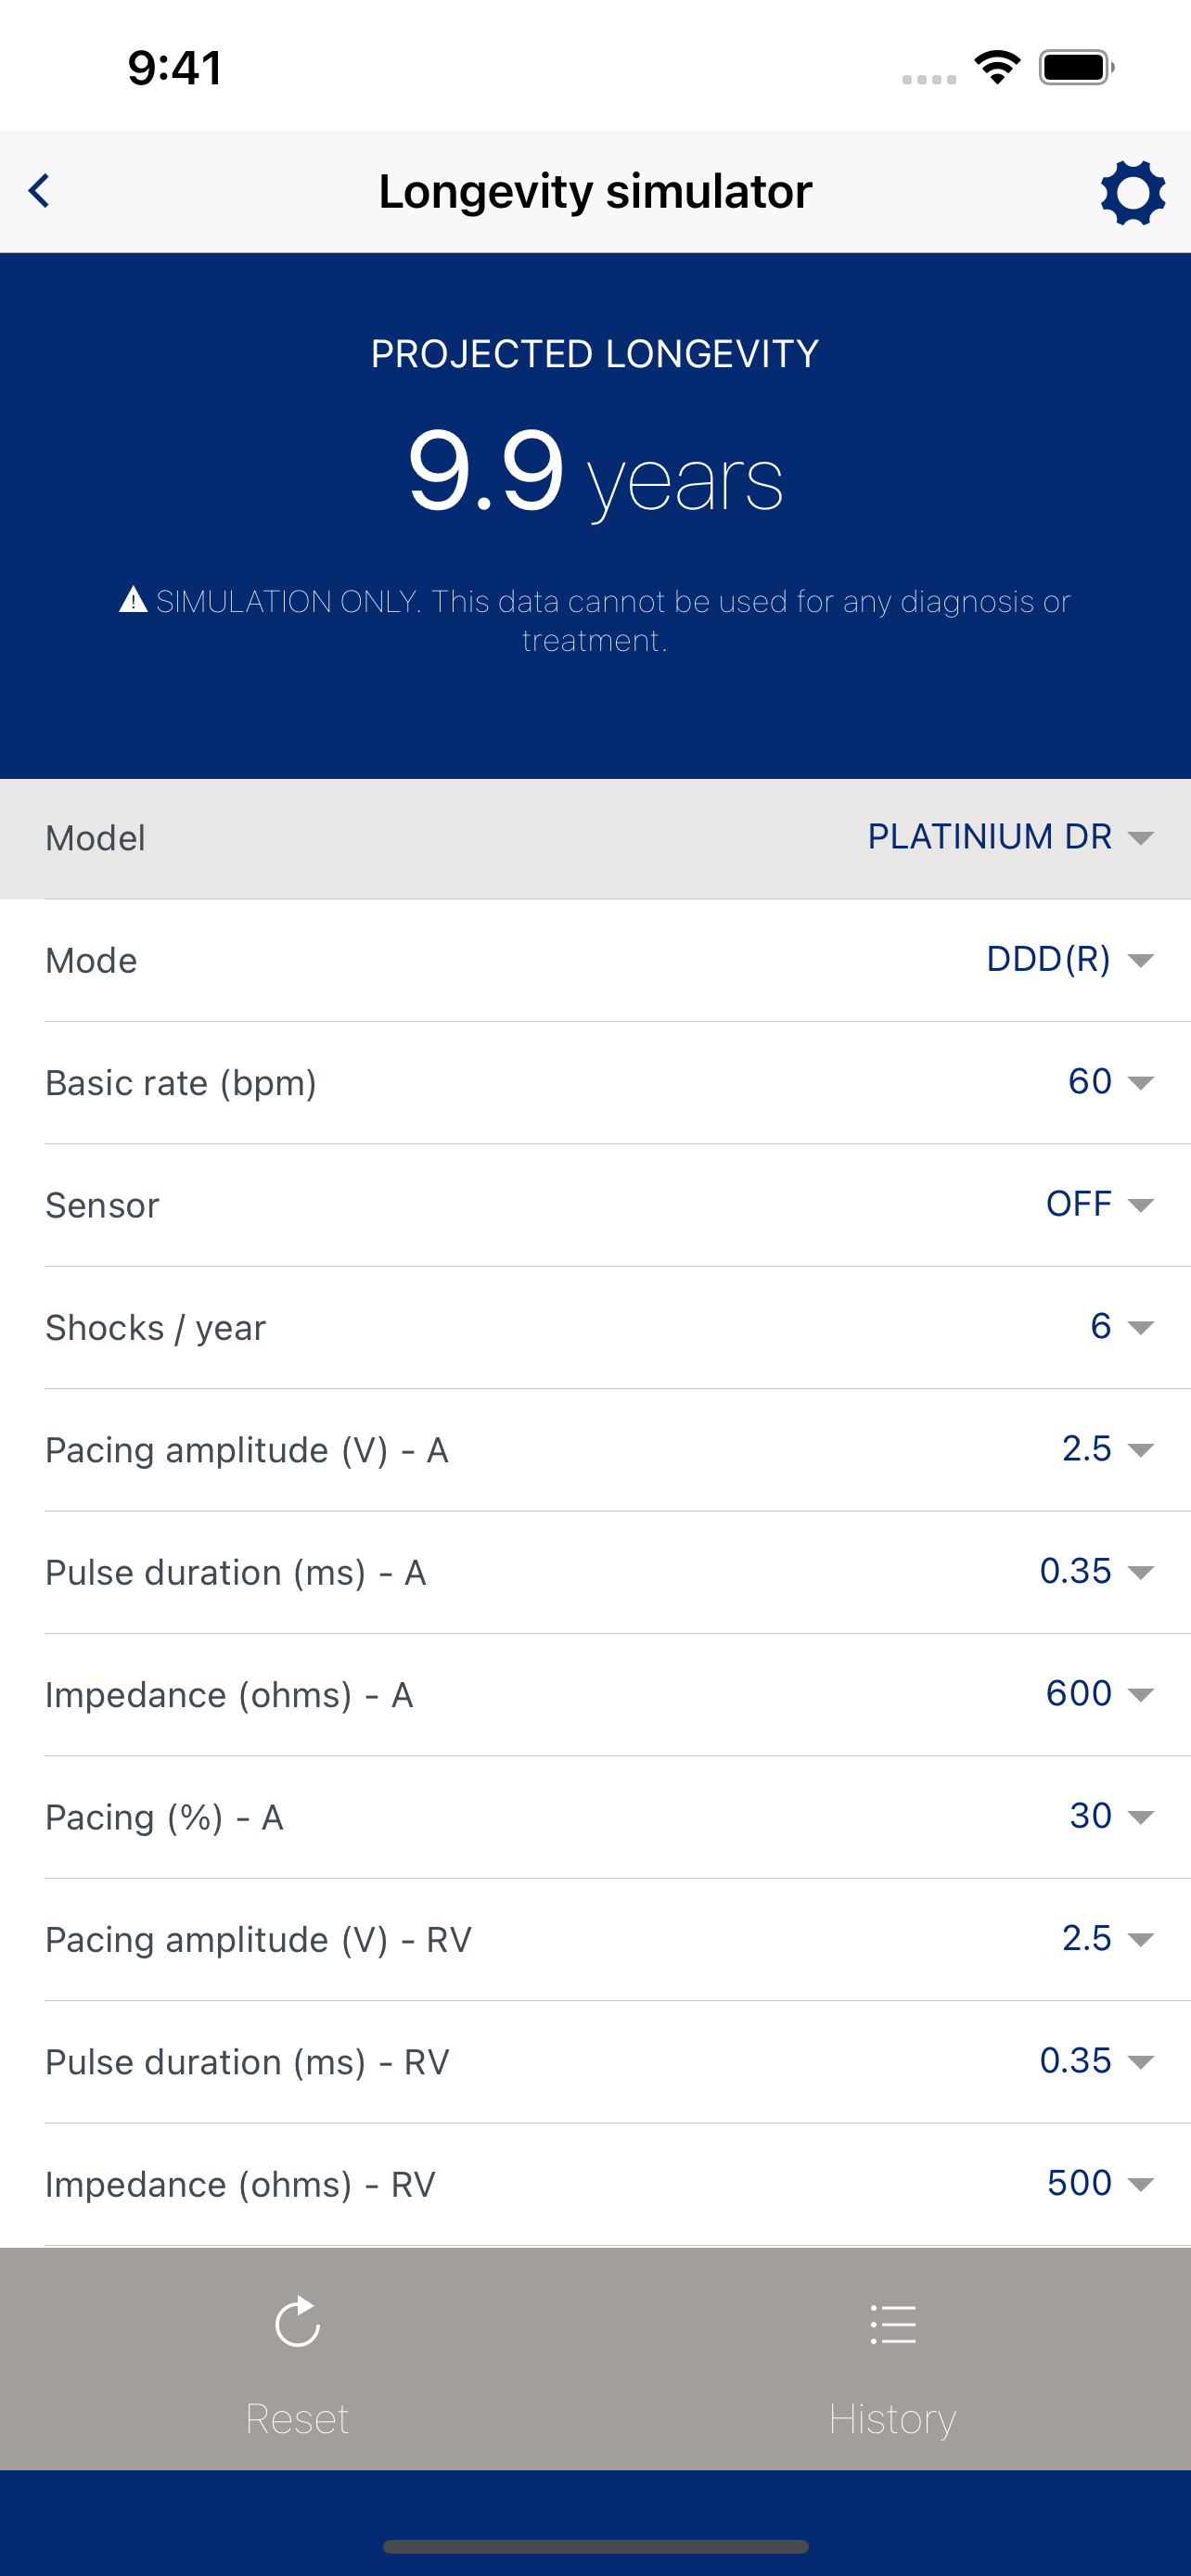Image resolution: width=1191 pixels, height=2576 pixels.
Task: Tap the projected longevity 9.9 years display
Action: point(595,472)
